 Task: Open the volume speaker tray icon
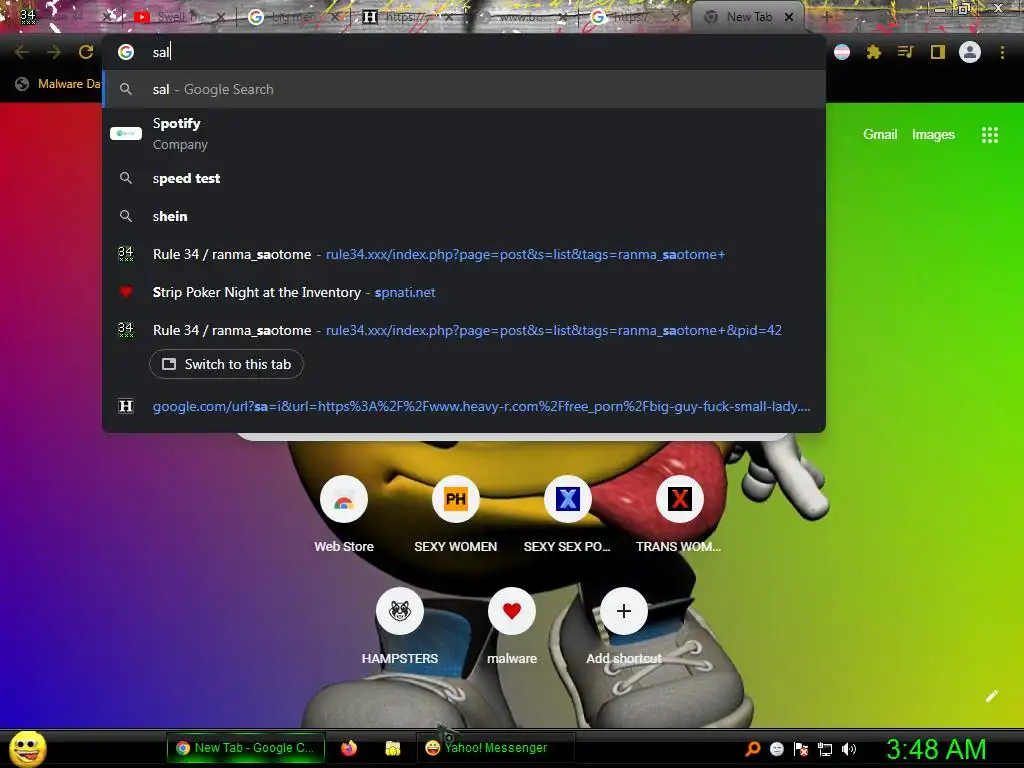pos(849,749)
